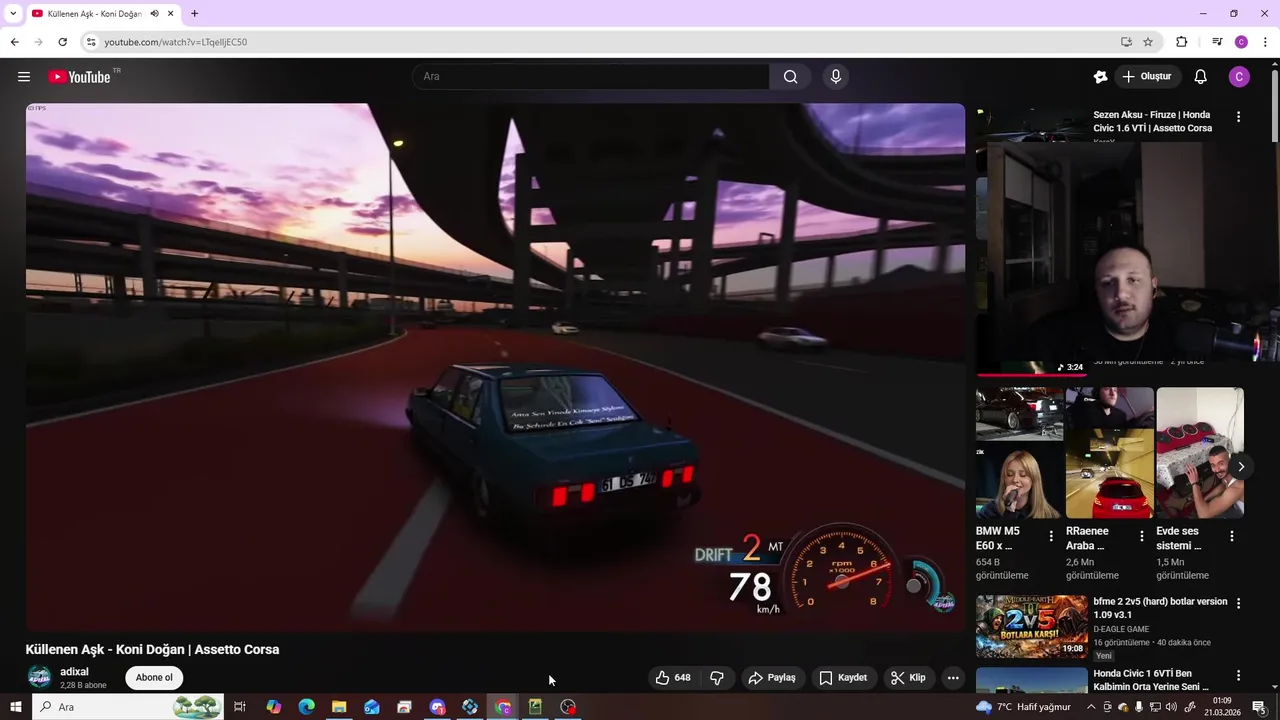The image size is (1280, 720).
Task: Open adixal channel avatar
Action: coord(39,677)
